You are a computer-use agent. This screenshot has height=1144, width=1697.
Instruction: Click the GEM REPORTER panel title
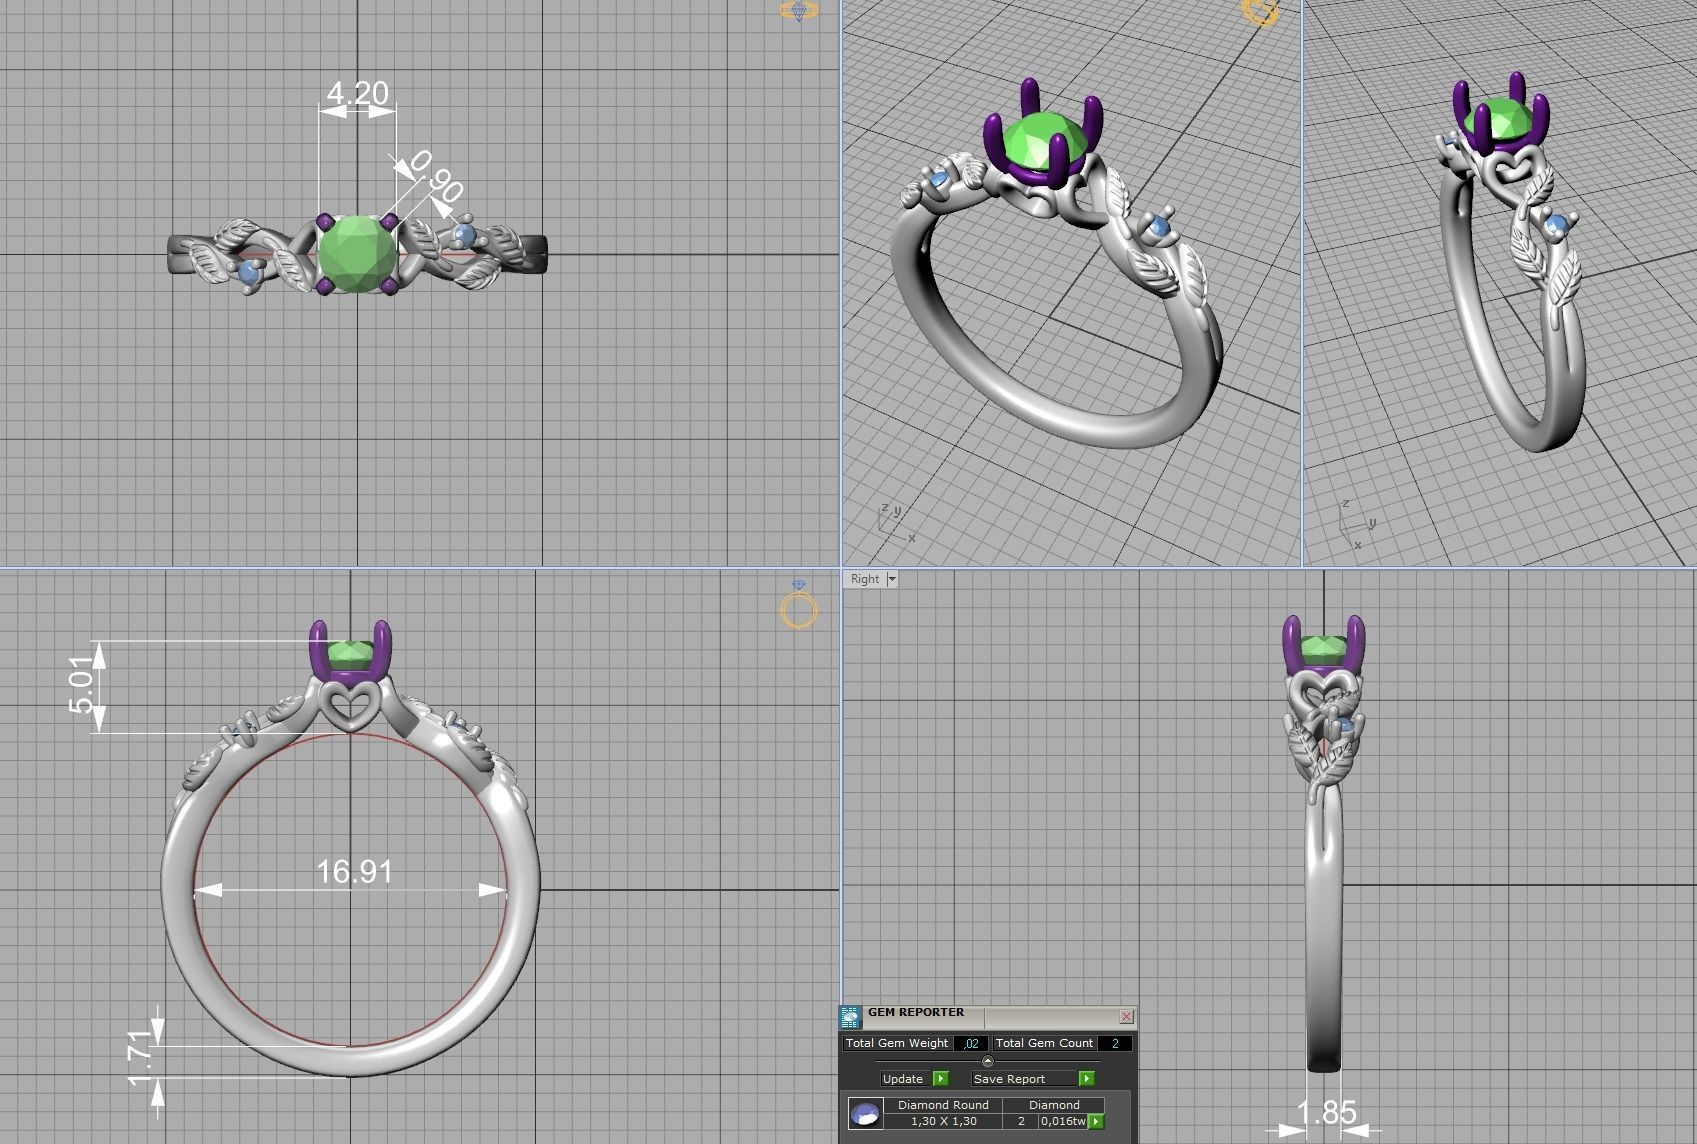(x=916, y=1012)
